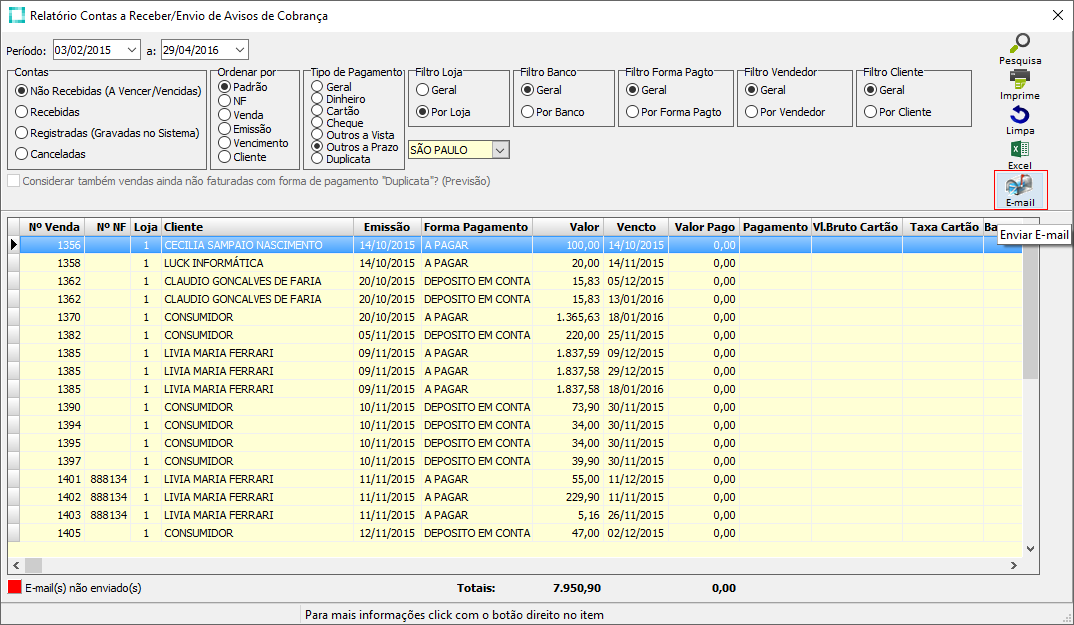Select the LUCK INFORMÁTICA row
Viewport: 1074px width, 625px height.
[214, 263]
